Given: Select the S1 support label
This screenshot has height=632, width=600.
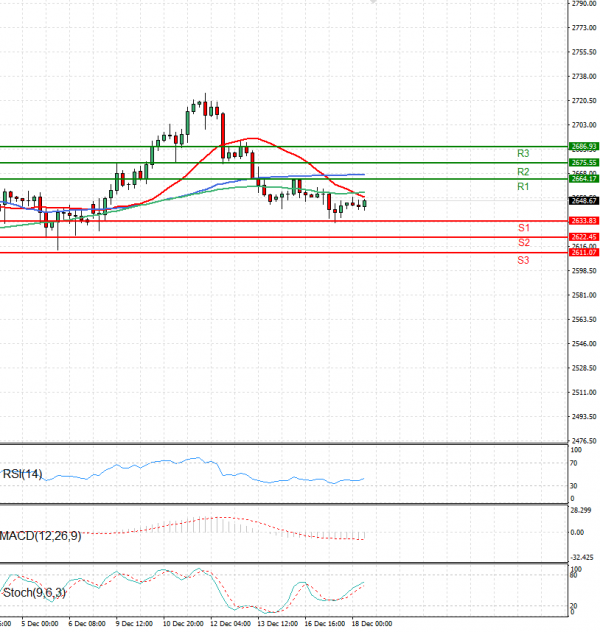Looking at the screenshot, I should [x=523, y=228].
